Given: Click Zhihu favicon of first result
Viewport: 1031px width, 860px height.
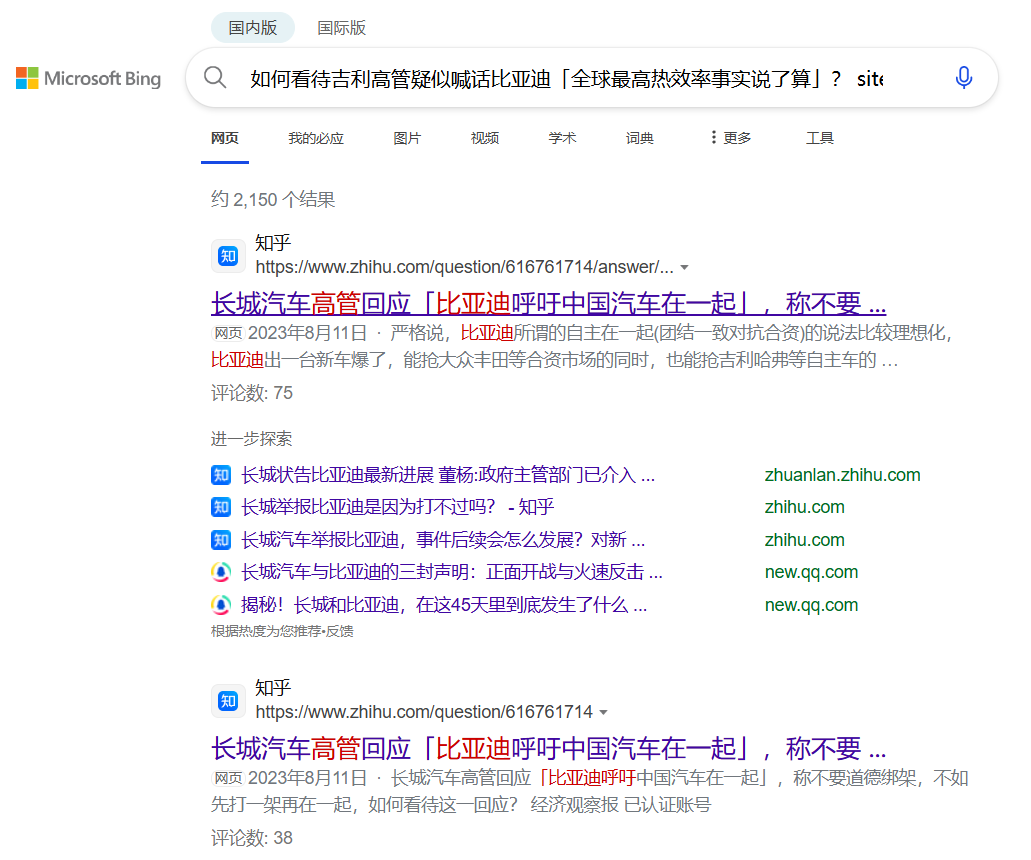Looking at the screenshot, I should click(228, 256).
